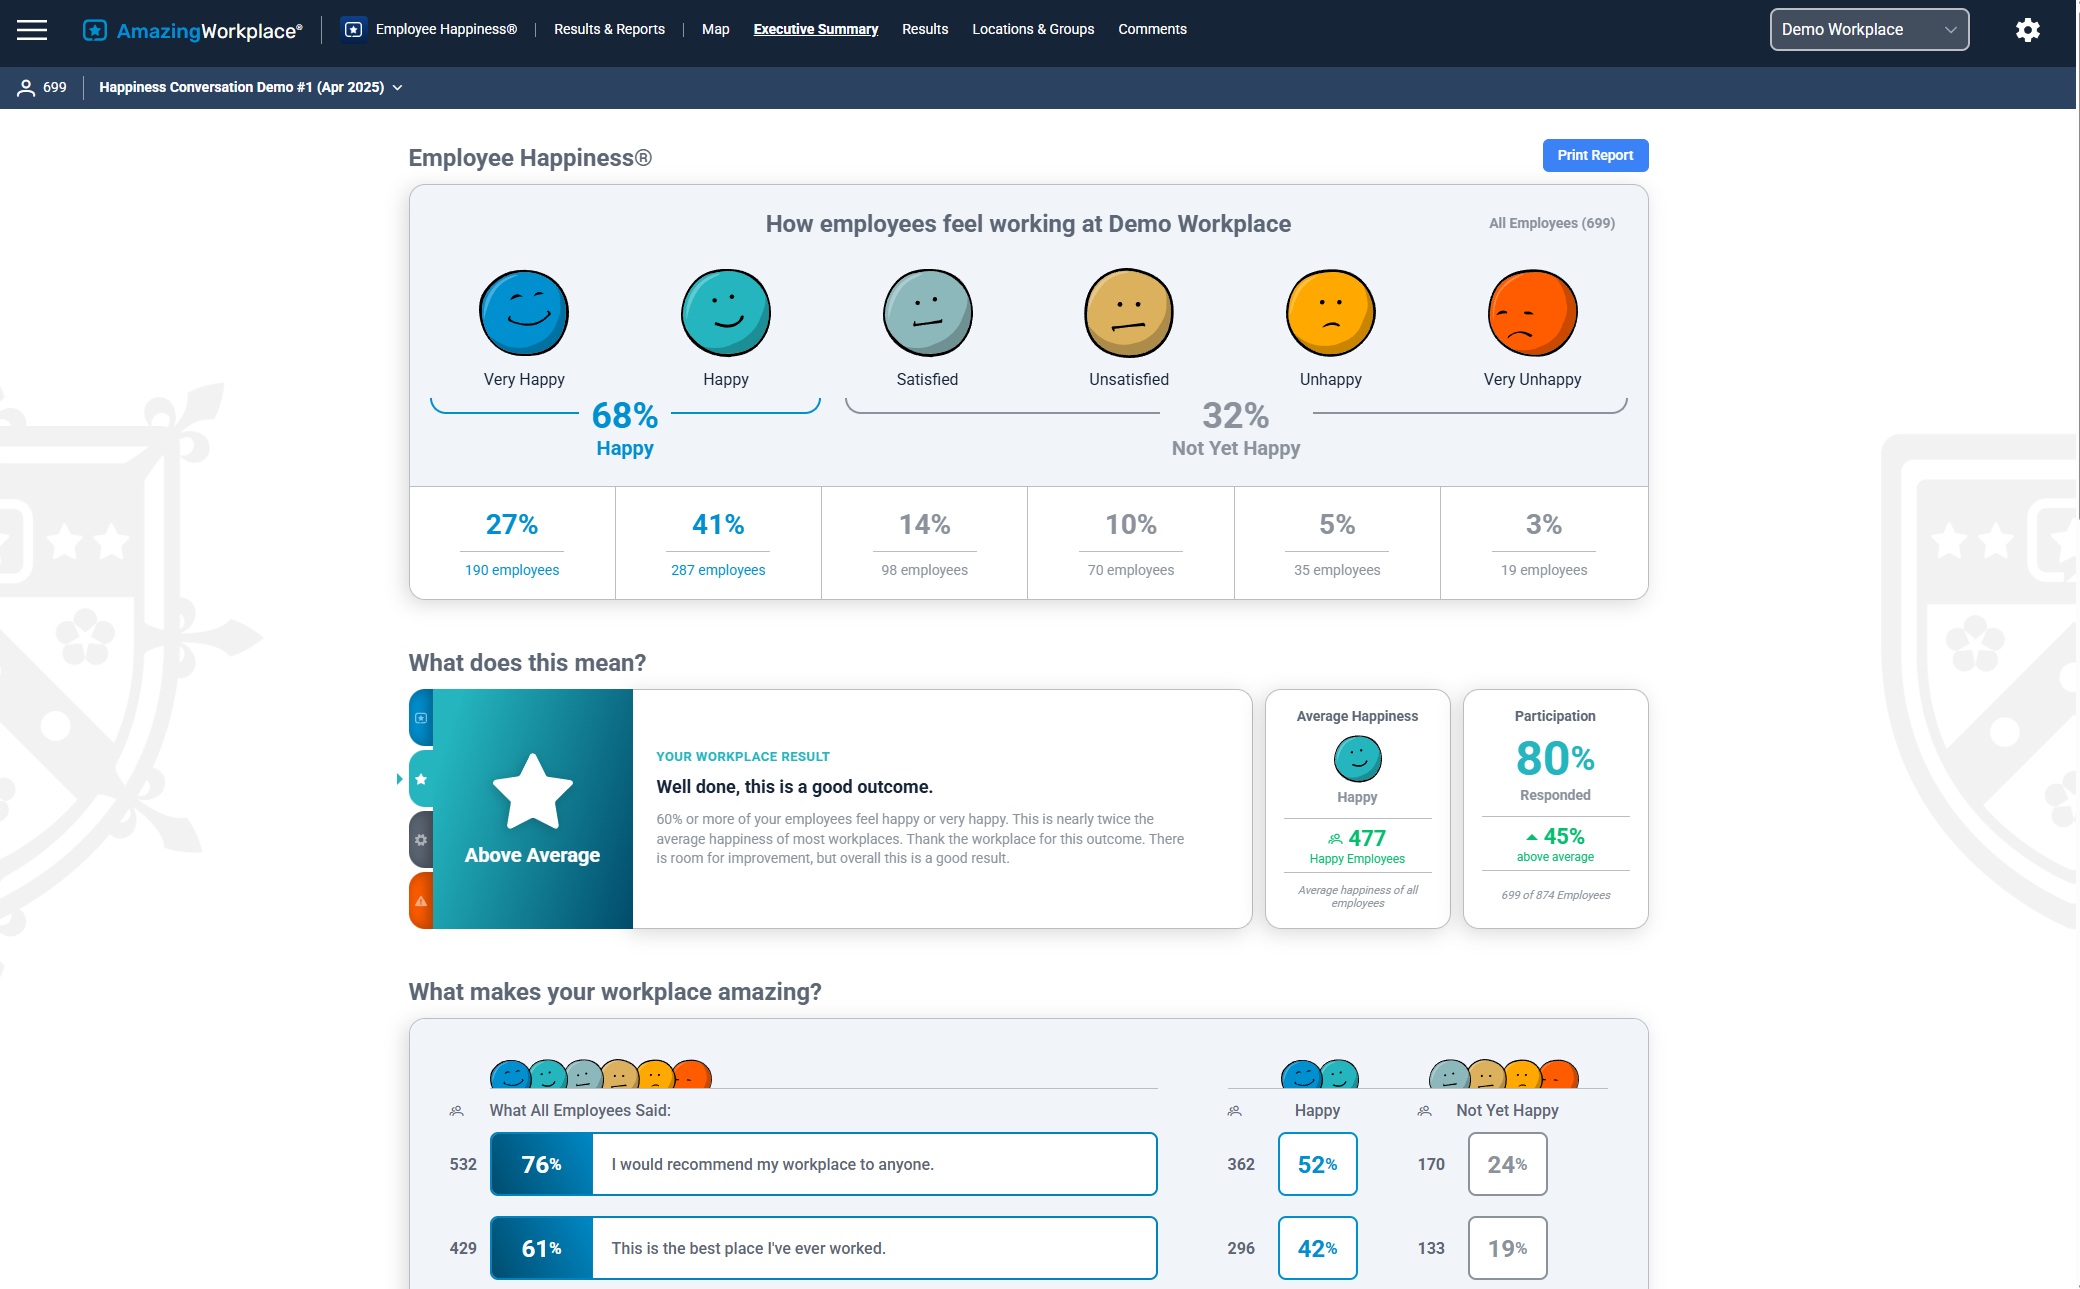Expand the Happiness Conversation Demo #1 selector
The image size is (2080, 1289).
tap(251, 87)
